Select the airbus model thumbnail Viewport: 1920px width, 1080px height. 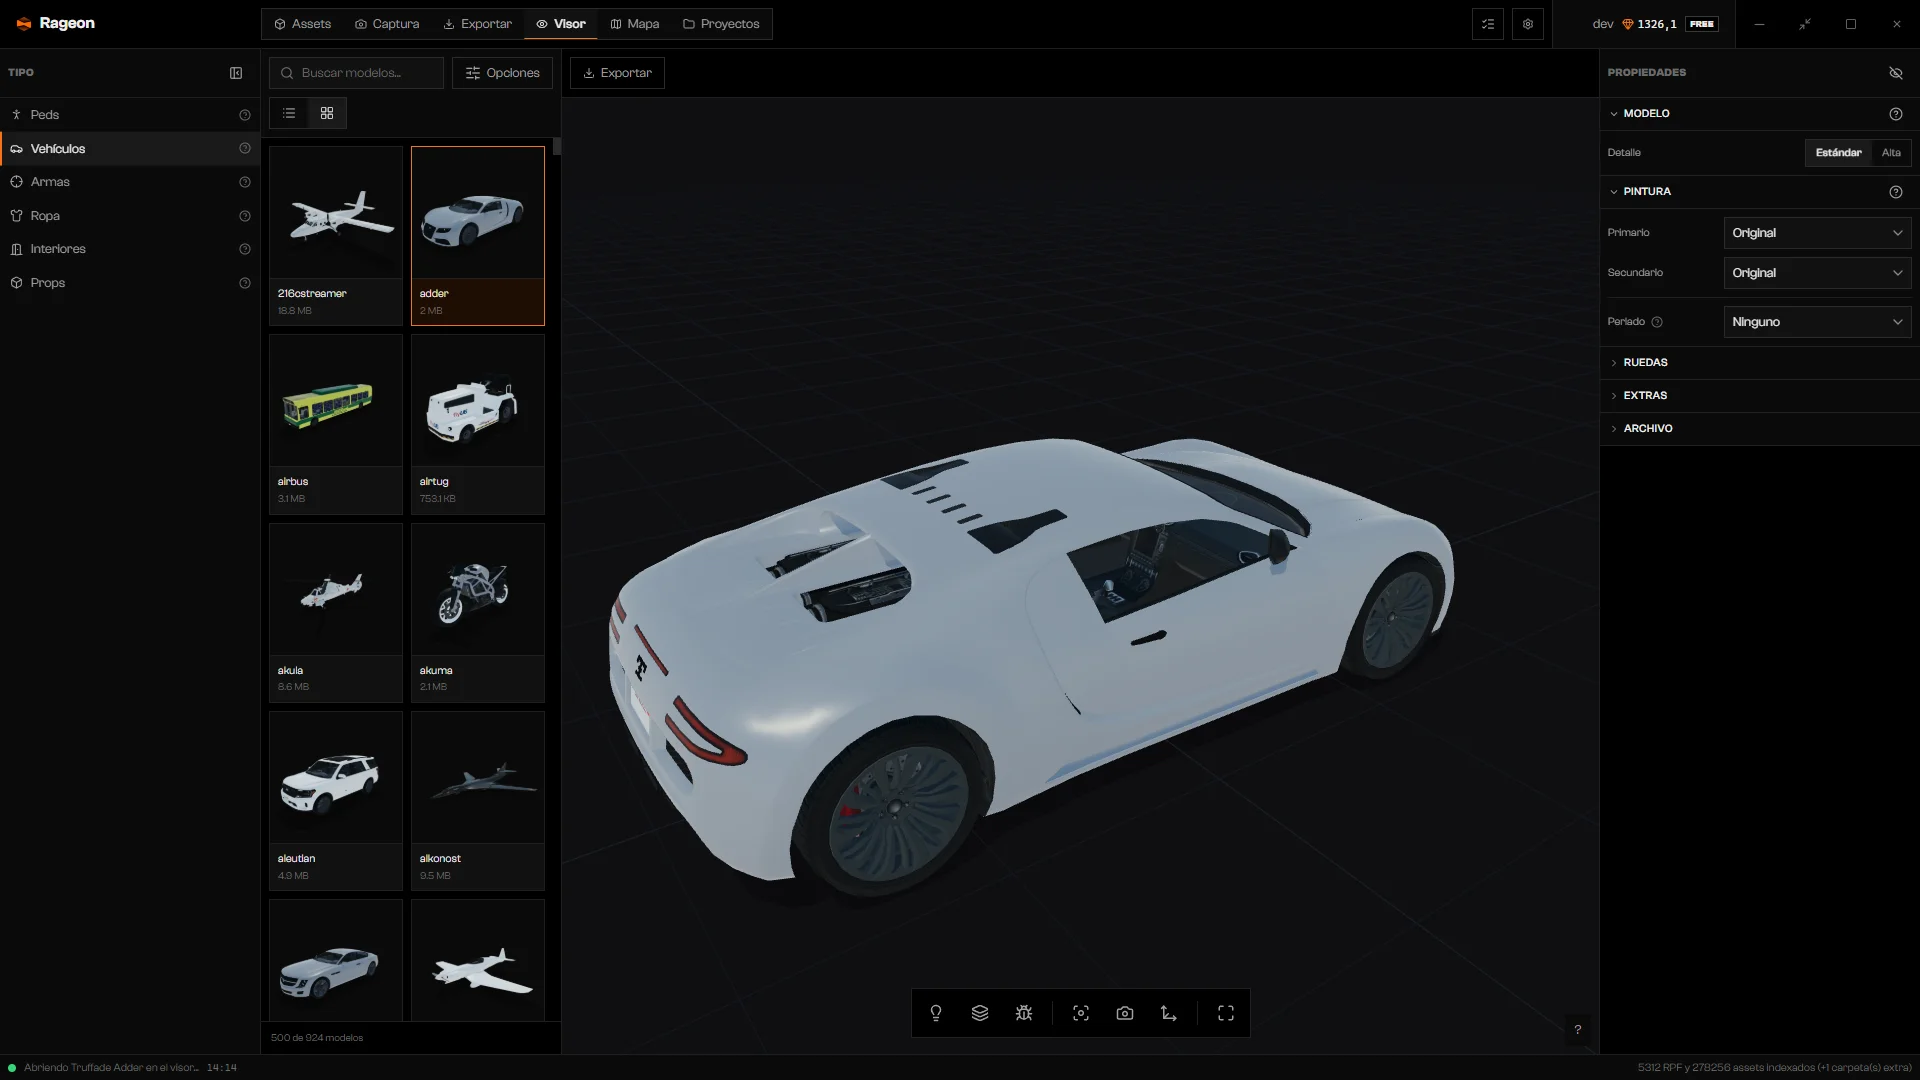tap(336, 424)
